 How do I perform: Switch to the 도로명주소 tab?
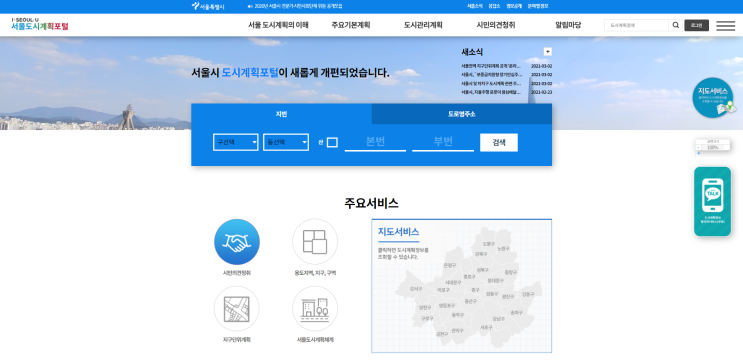coord(462,114)
